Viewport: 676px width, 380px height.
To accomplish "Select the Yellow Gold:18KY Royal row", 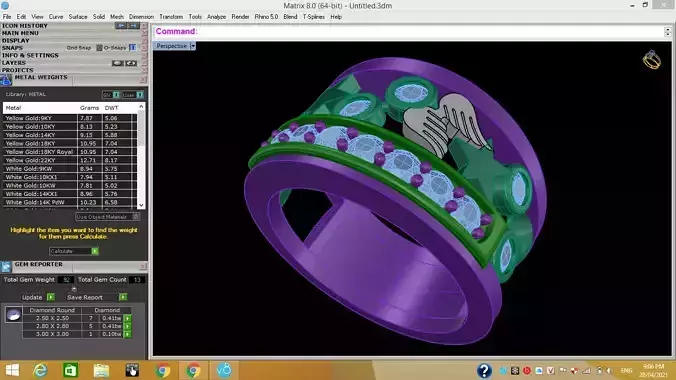I will coord(69,152).
